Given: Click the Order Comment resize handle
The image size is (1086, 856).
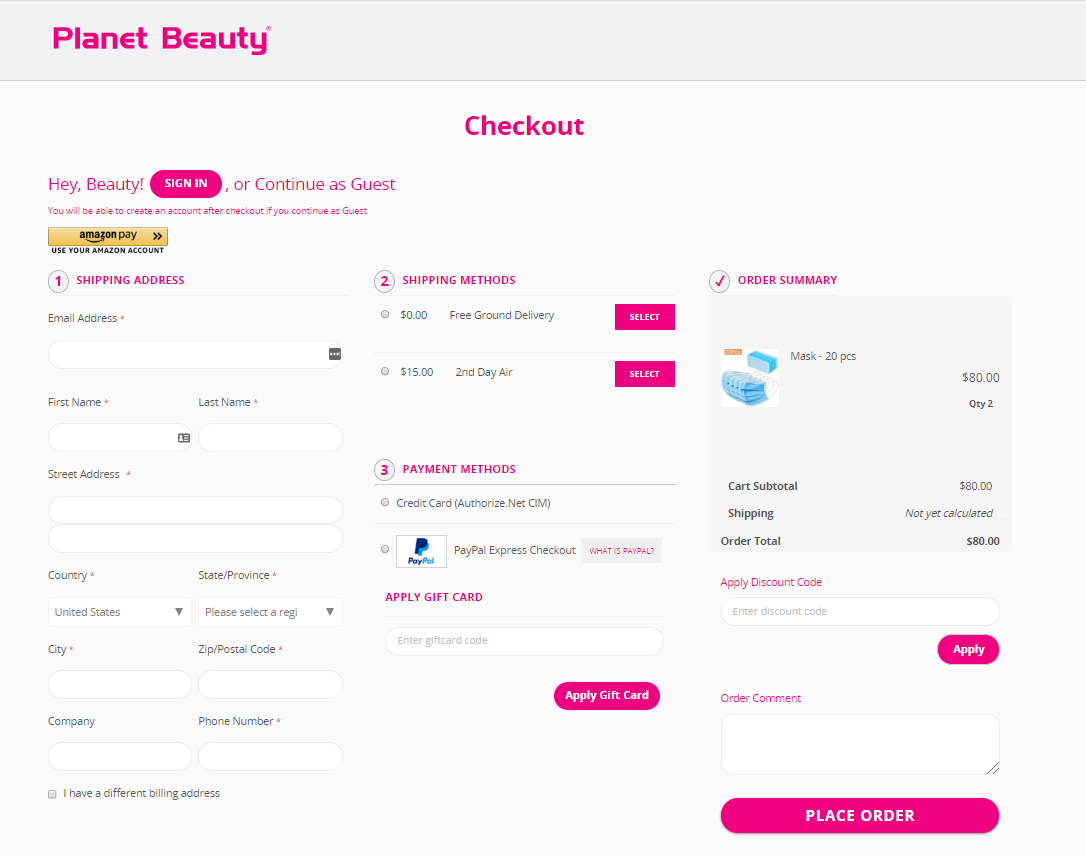Looking at the screenshot, I should click(992, 768).
